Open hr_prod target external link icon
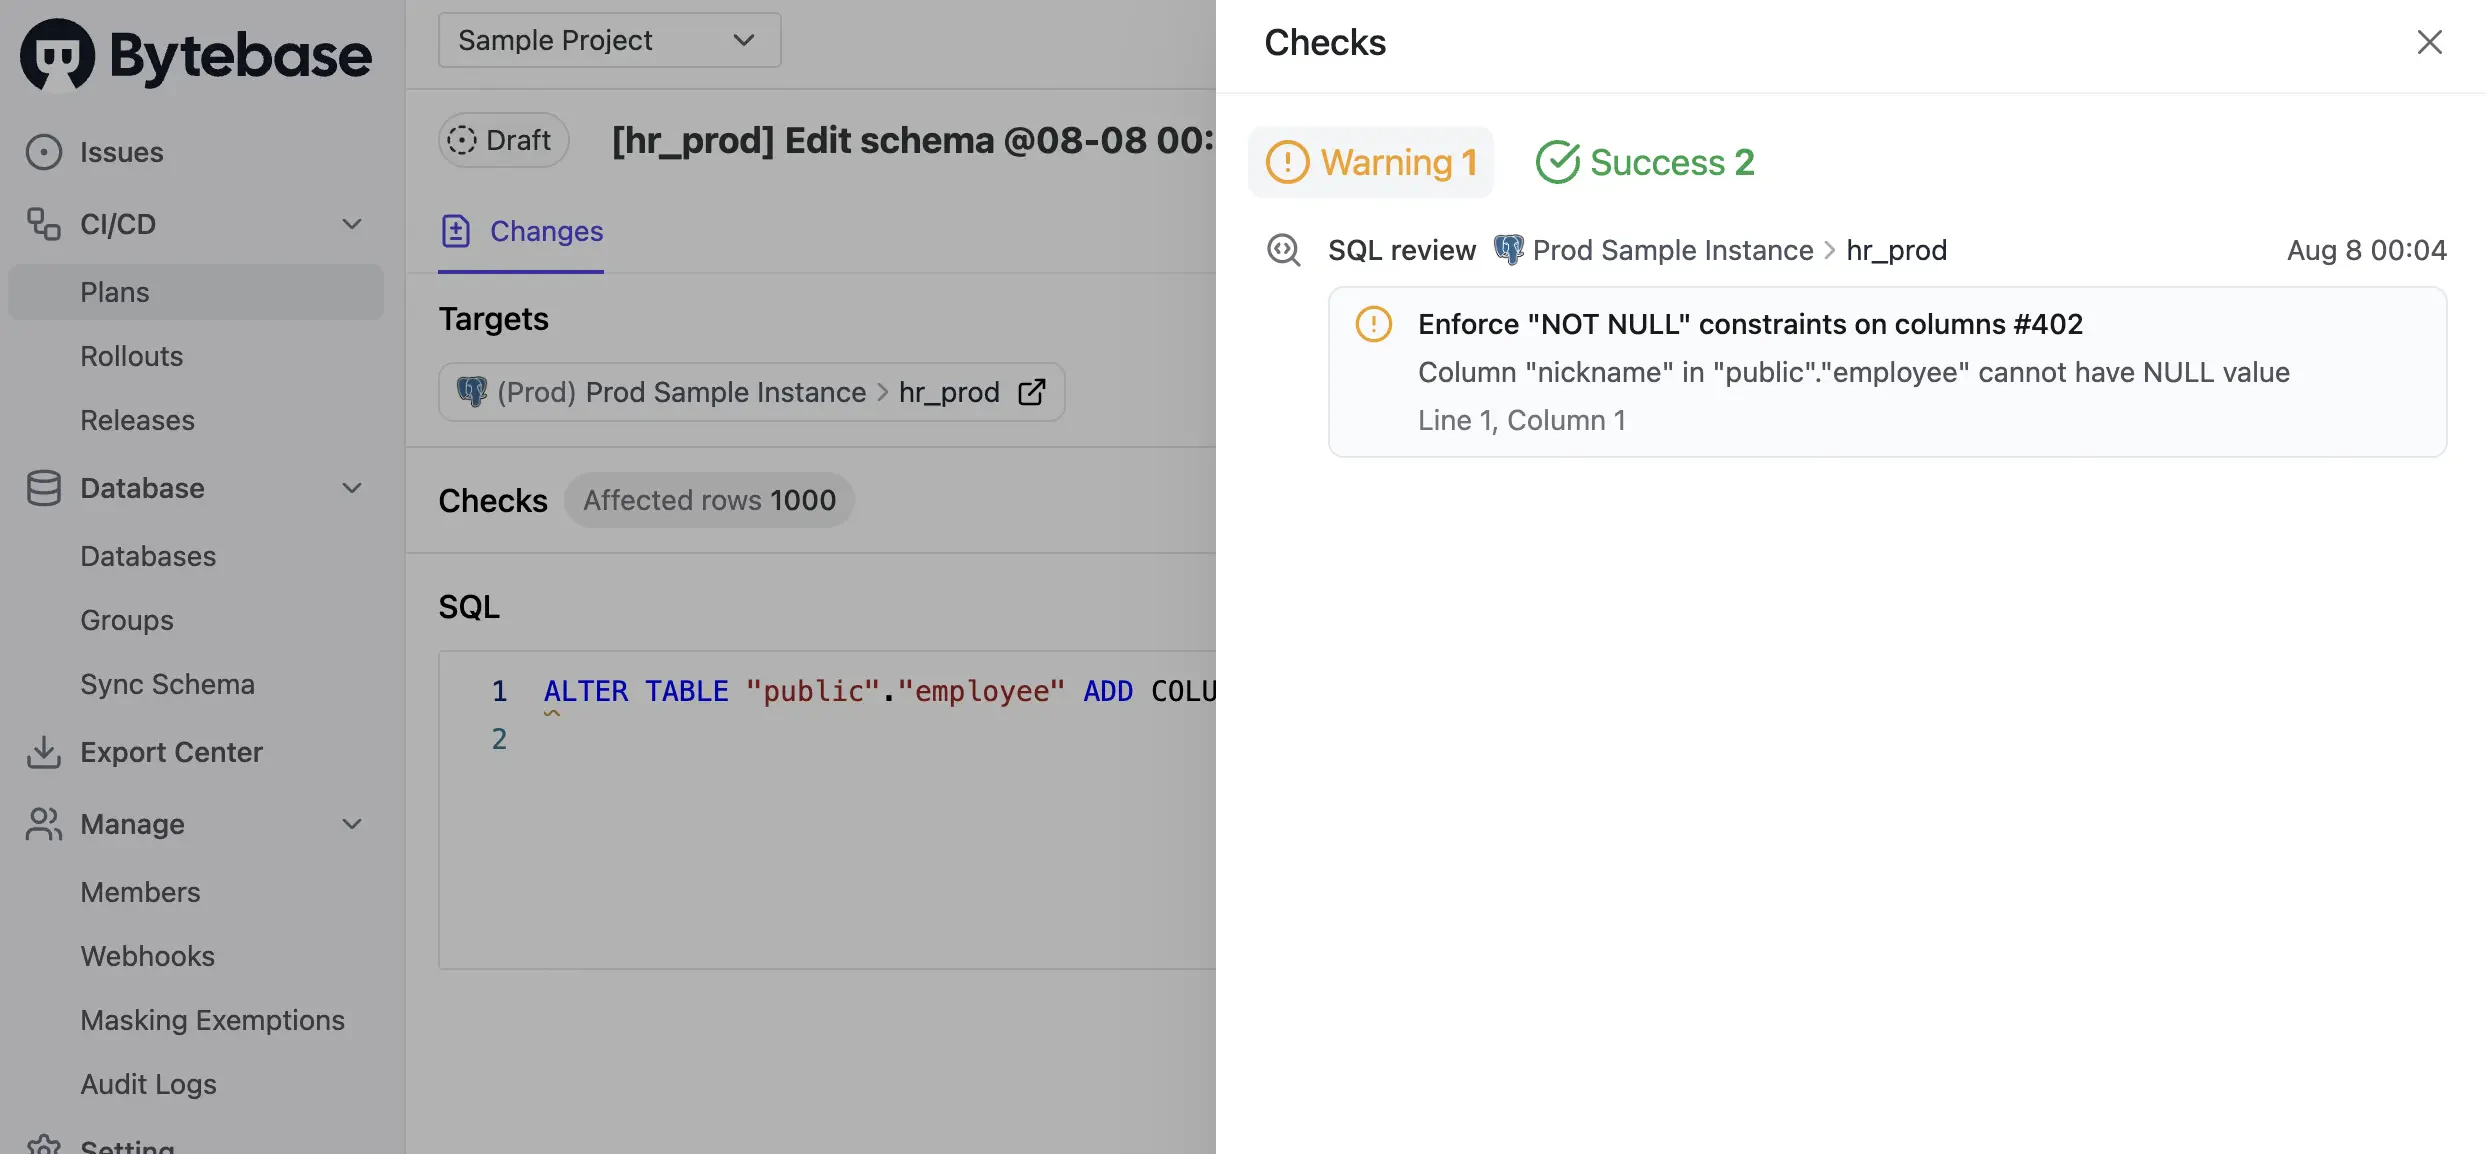 click(x=1032, y=392)
